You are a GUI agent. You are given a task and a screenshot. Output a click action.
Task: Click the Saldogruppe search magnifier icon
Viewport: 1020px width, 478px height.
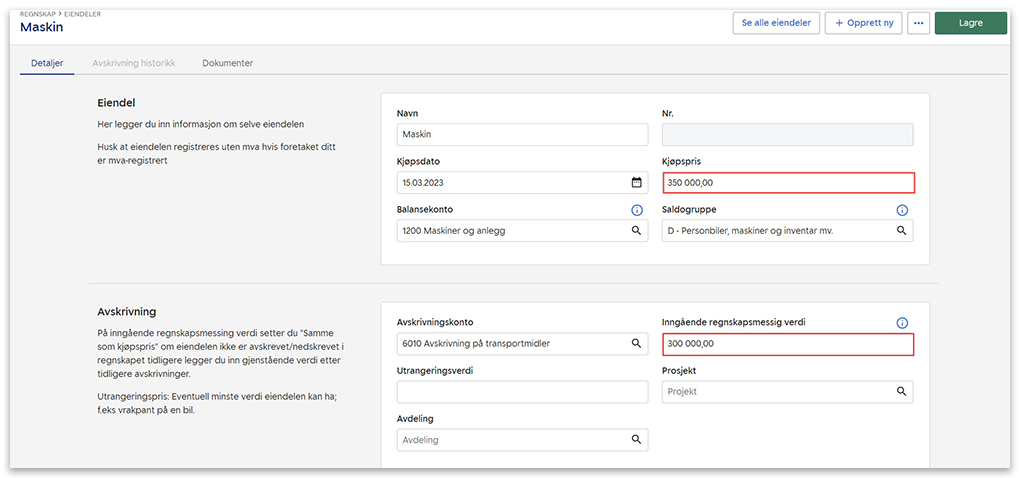point(901,231)
